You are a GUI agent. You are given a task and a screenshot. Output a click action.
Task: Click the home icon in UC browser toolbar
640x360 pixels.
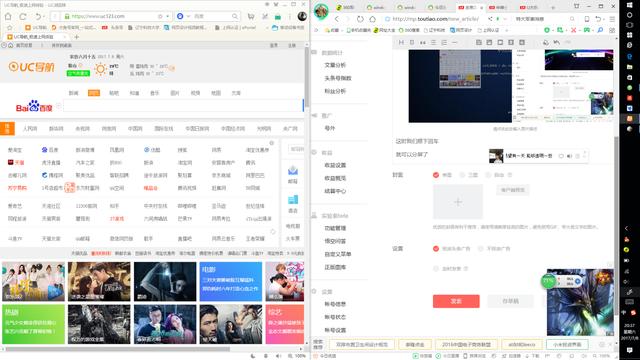[8, 16]
